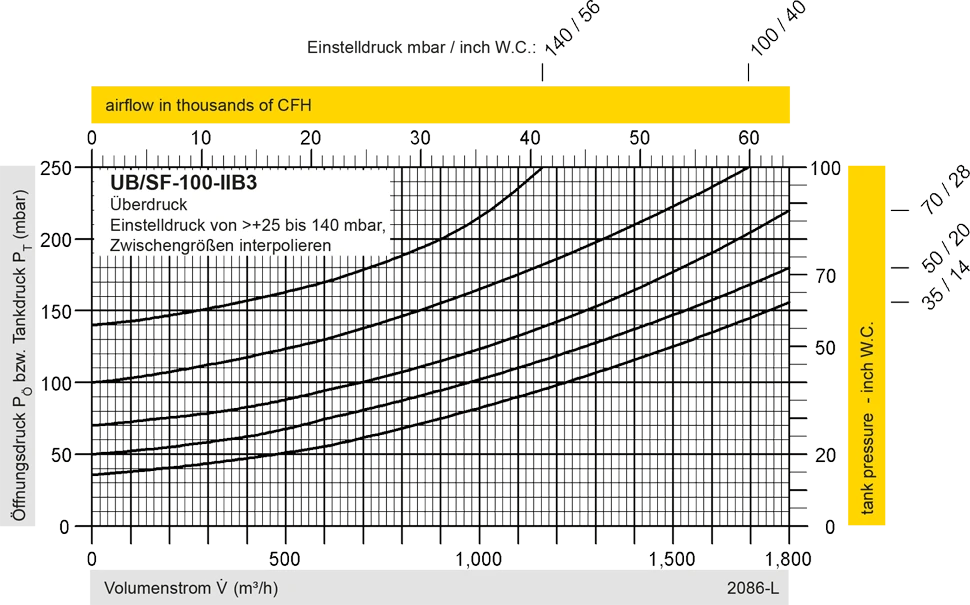Click 'Zwischengrößen interpolieren' note text
The width and height of the screenshot is (970, 605).
pyautogui.click(x=220, y=244)
